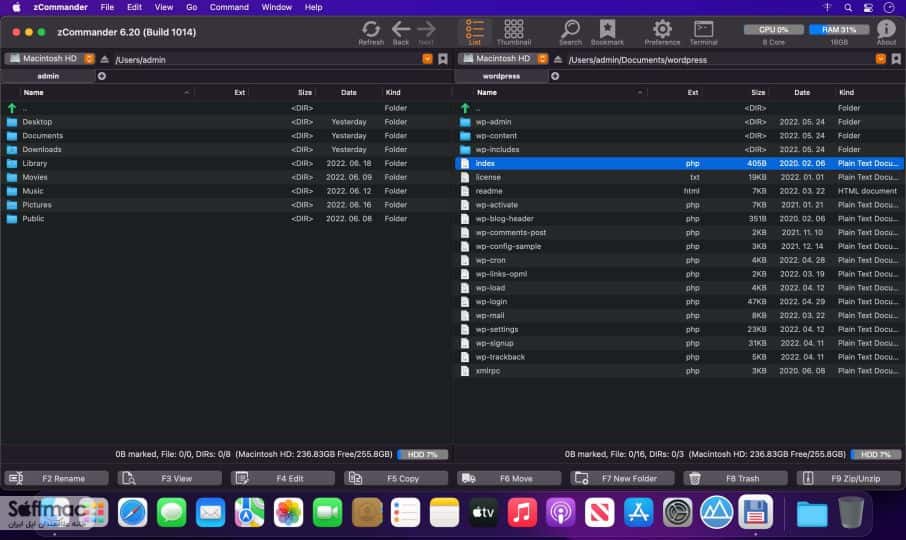Viewport: 906px width, 540px height.
Task: Open Safari from the Dock
Action: click(x=132, y=512)
